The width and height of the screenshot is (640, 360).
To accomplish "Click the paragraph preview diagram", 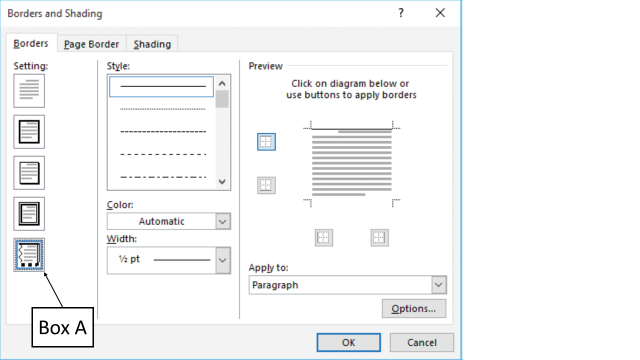I will point(351,164).
